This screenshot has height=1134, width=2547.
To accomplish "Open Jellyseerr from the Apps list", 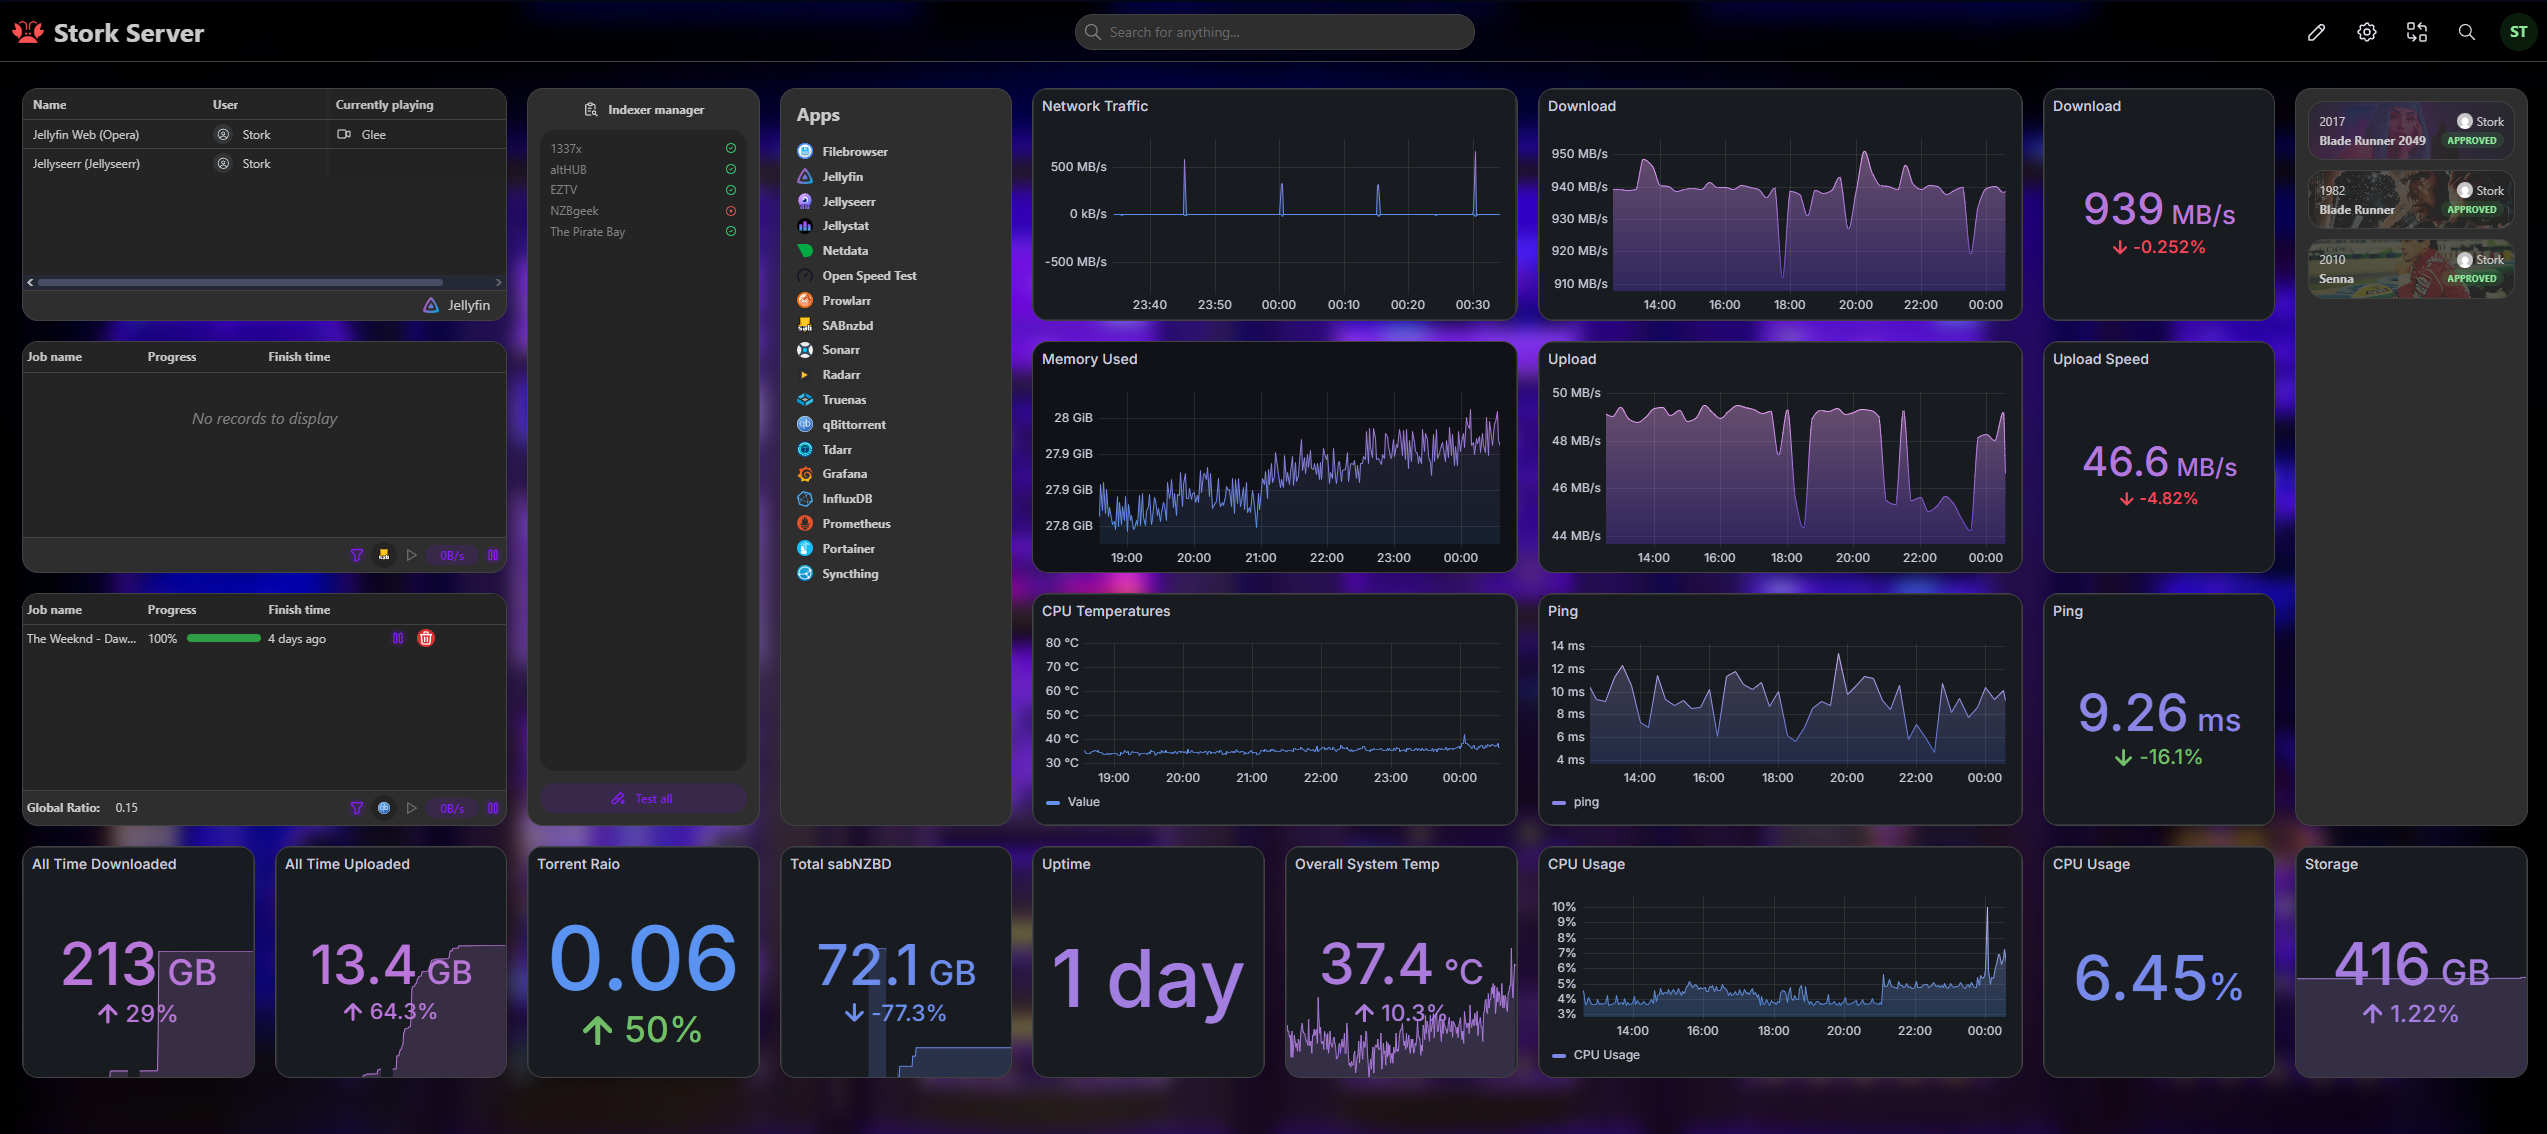I will coord(836,202).
